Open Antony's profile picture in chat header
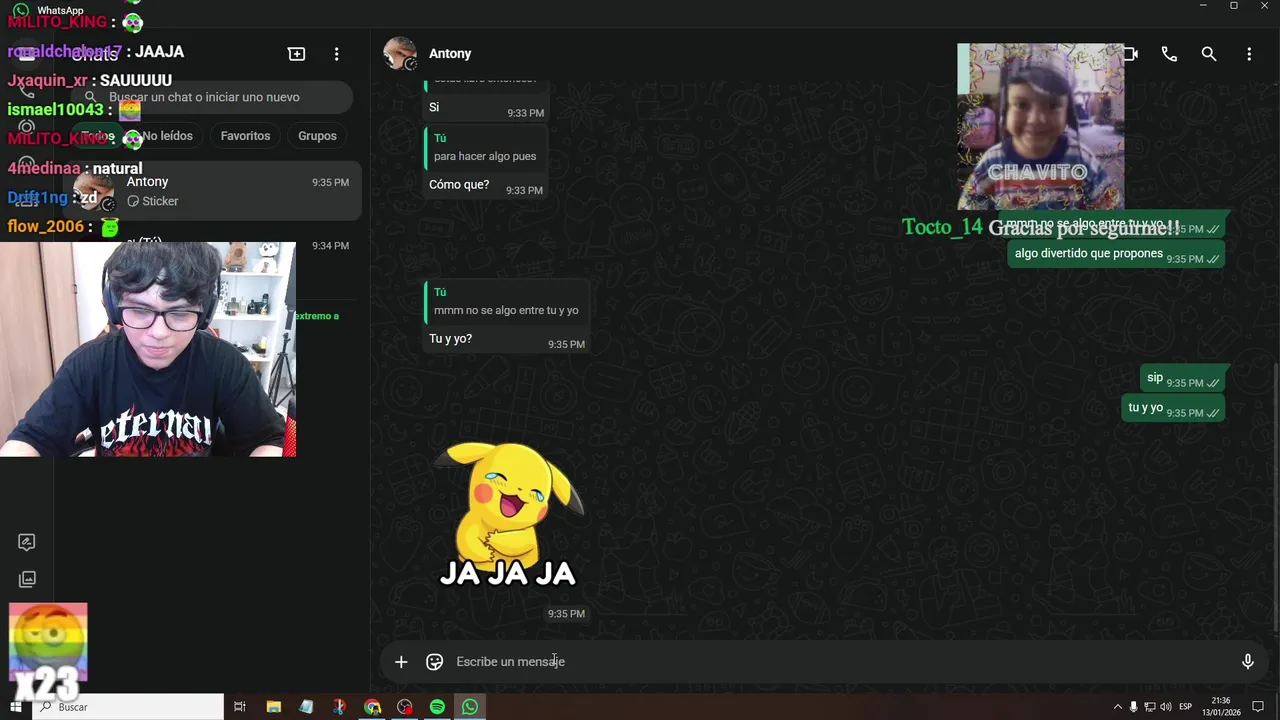The height and width of the screenshot is (720, 1280). click(x=400, y=54)
